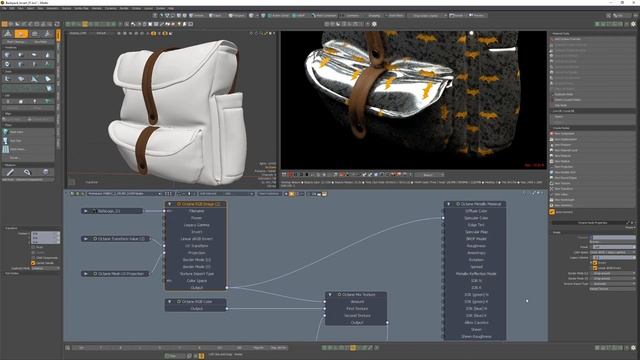Toggle Center Handle checkbox in left panel
The width and height of the screenshot is (640, 360).
(x=33, y=263)
